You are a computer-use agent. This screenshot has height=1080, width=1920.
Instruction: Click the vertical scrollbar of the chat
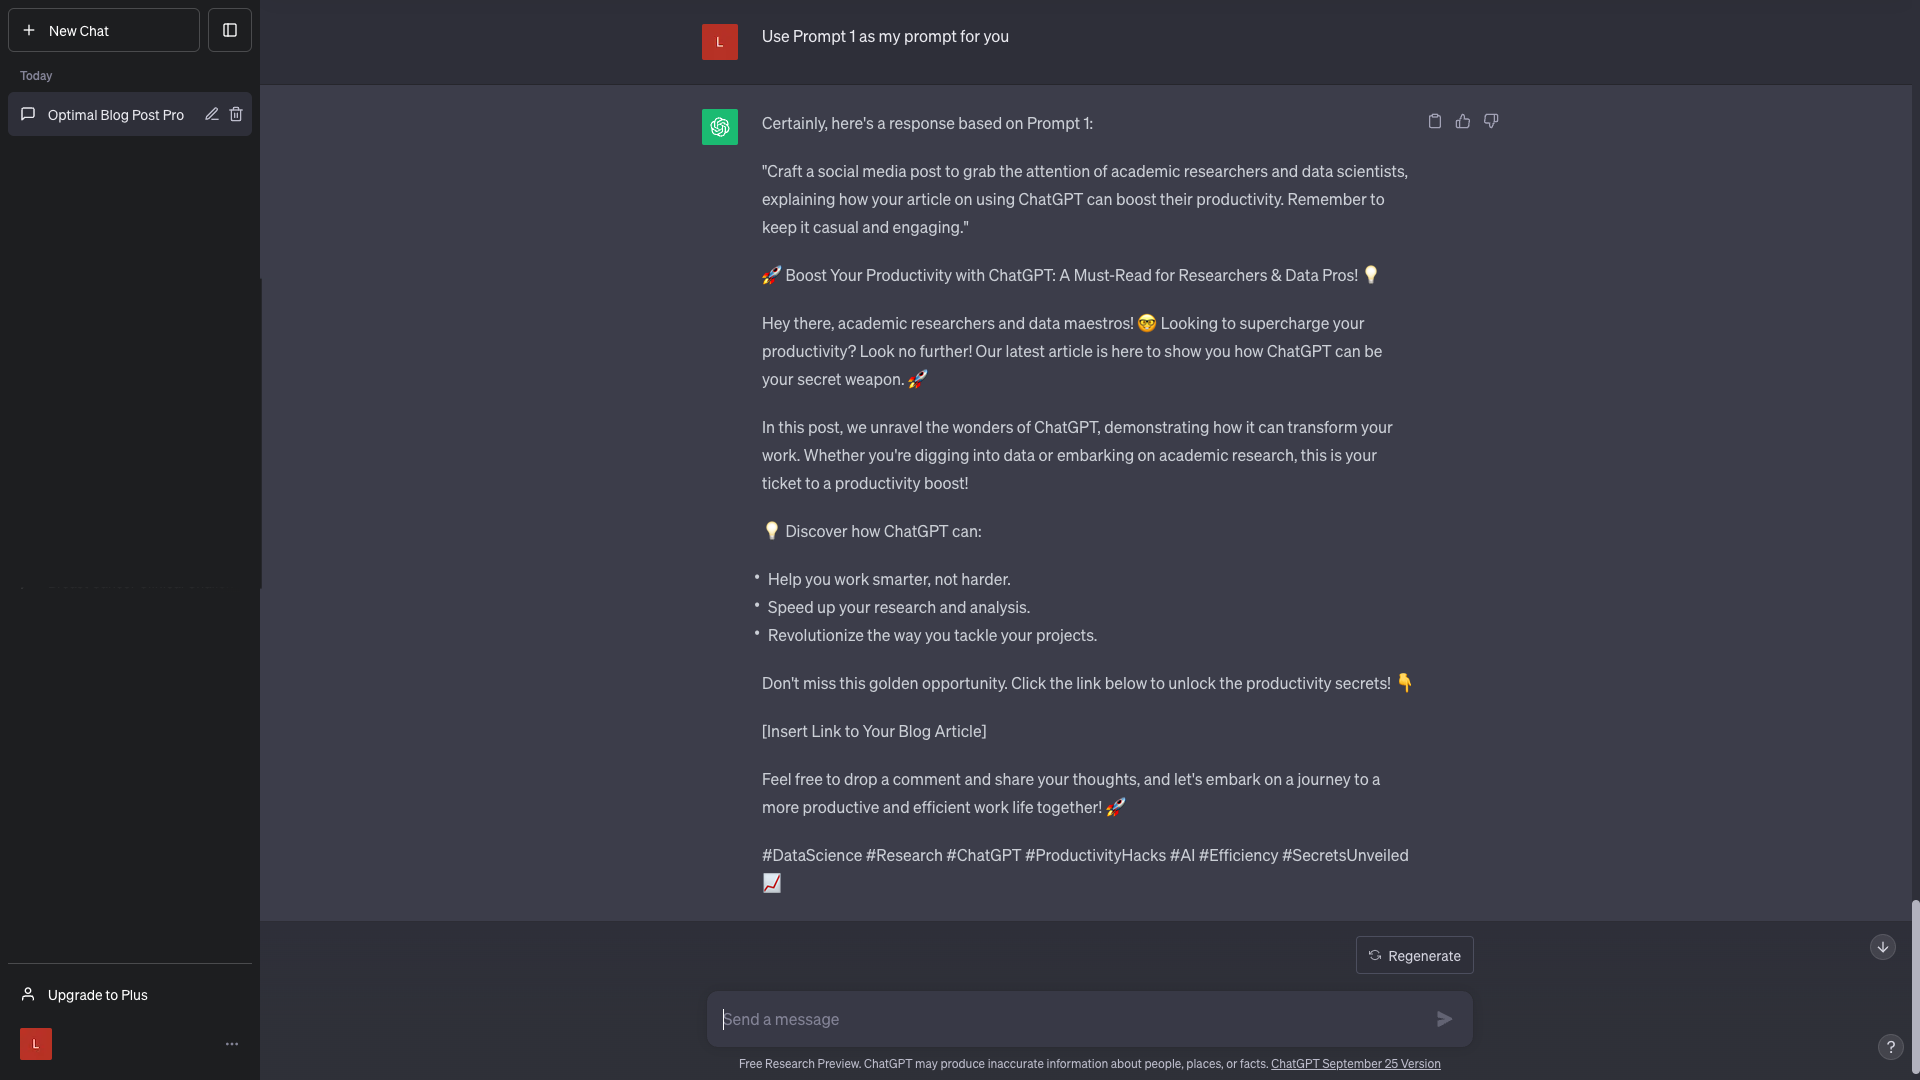pos(1915,988)
